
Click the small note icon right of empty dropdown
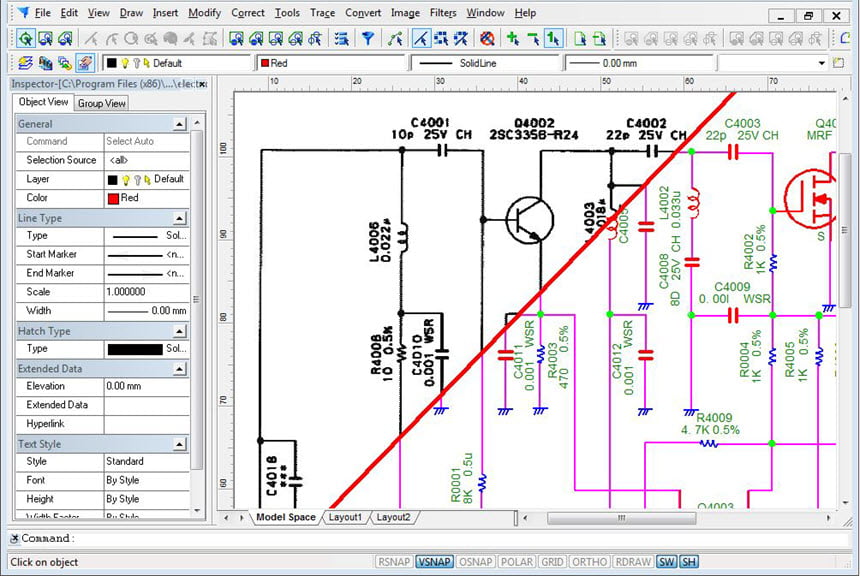click(x=839, y=63)
